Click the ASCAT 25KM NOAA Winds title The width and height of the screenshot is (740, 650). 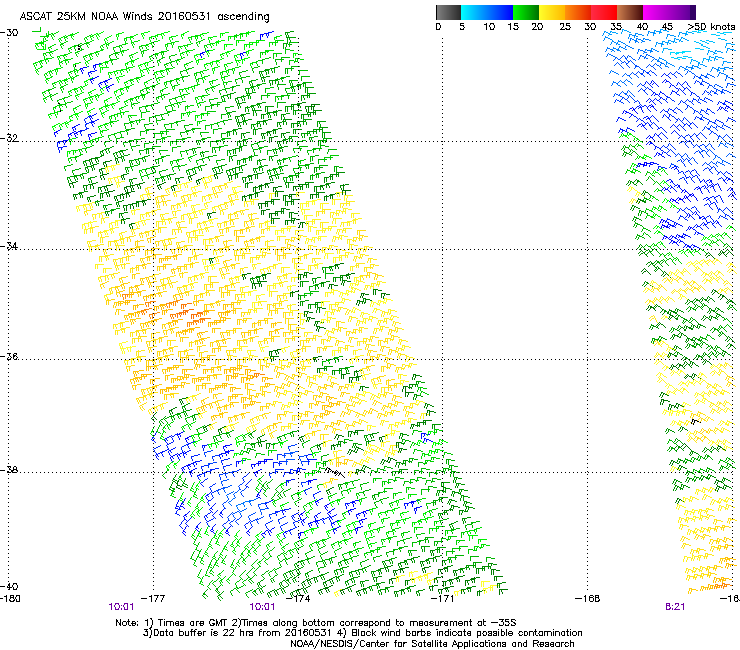[x=144, y=17]
